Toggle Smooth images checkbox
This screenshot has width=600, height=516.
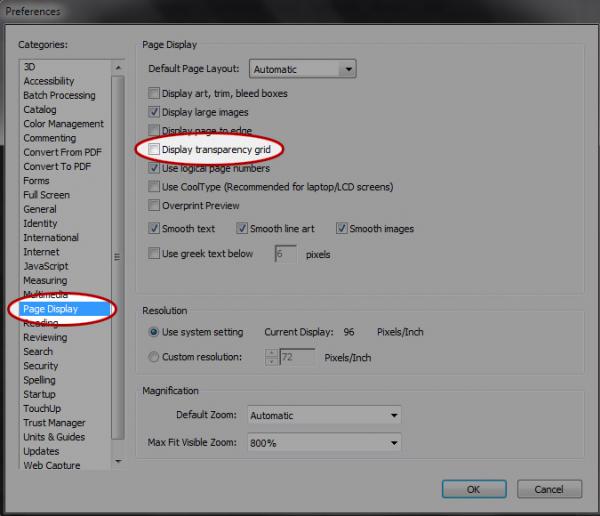(341, 229)
